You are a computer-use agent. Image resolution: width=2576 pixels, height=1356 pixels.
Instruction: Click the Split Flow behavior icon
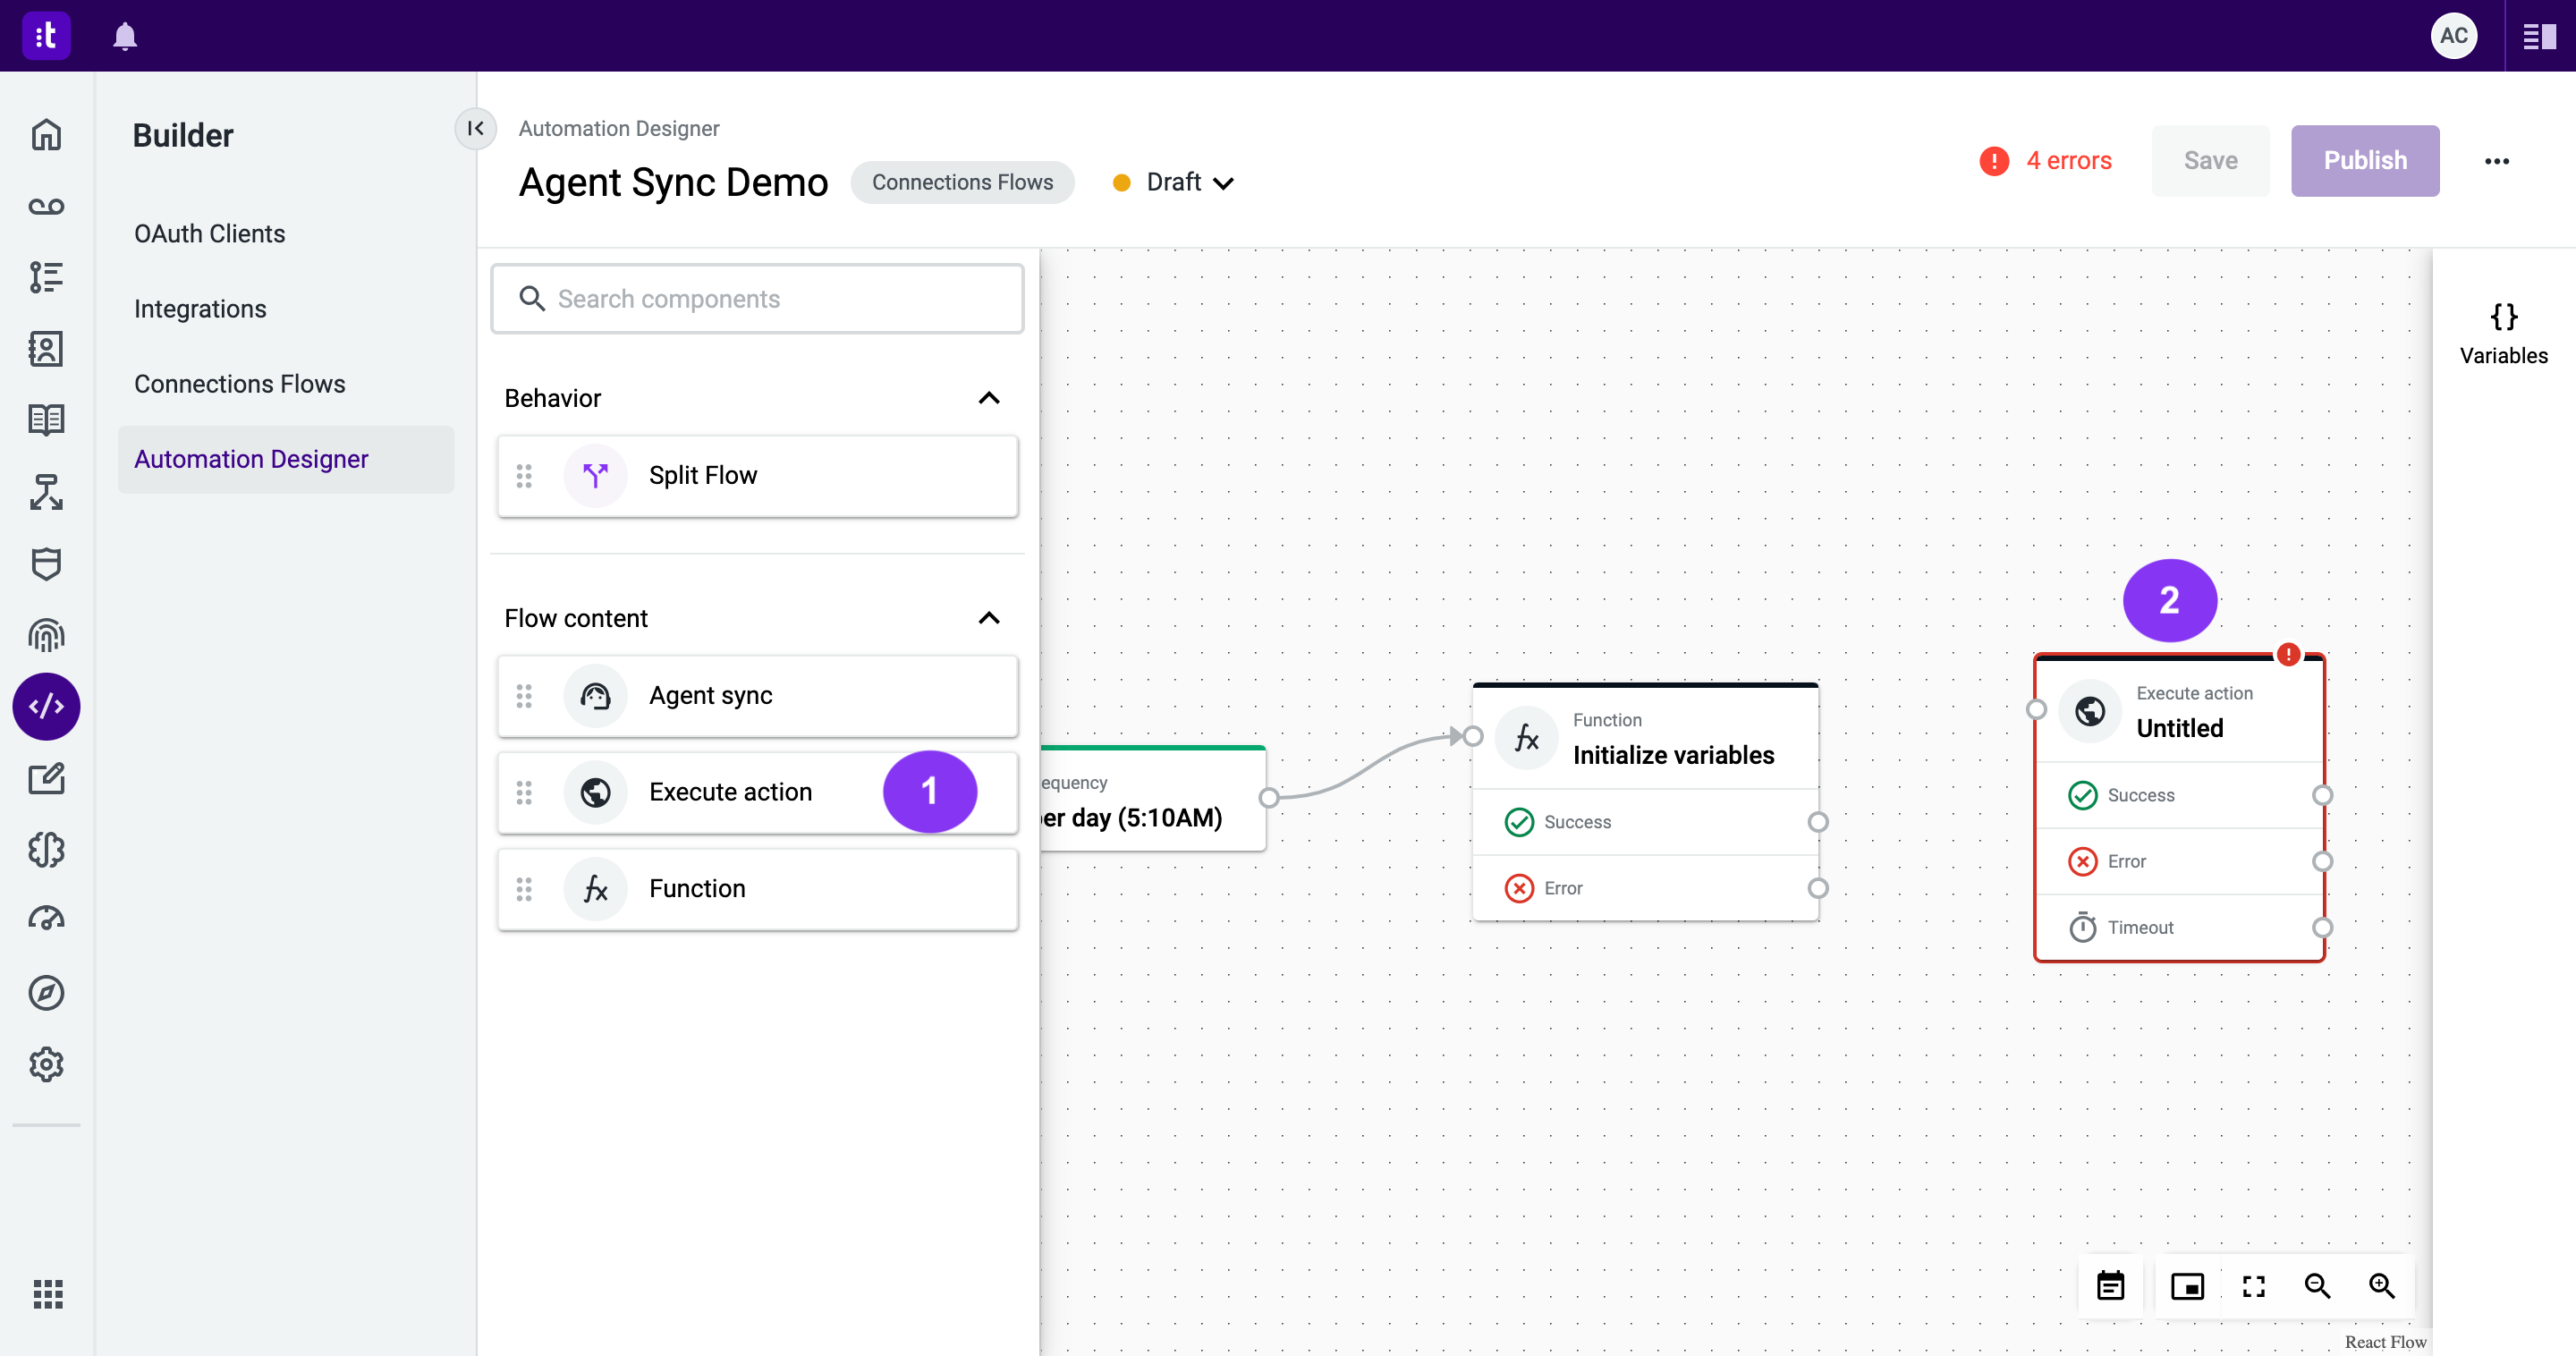pos(595,475)
